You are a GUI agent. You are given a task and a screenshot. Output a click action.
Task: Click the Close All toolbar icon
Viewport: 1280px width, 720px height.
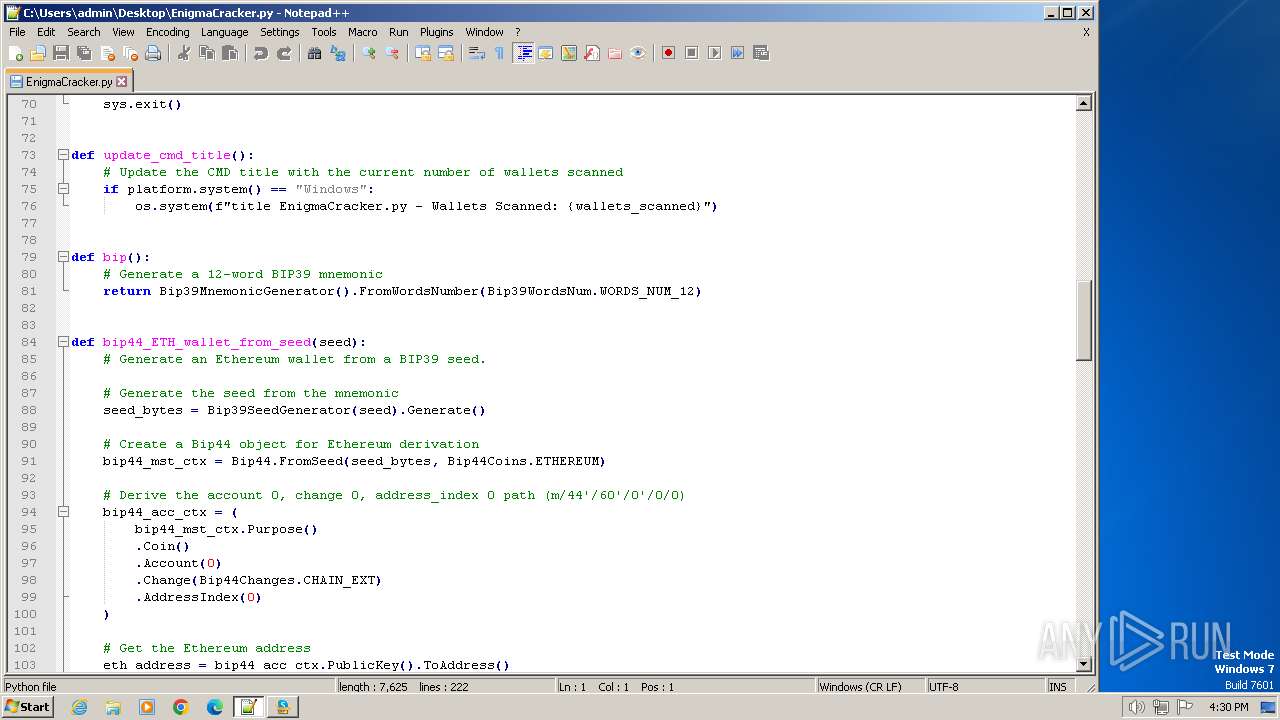pos(130,53)
